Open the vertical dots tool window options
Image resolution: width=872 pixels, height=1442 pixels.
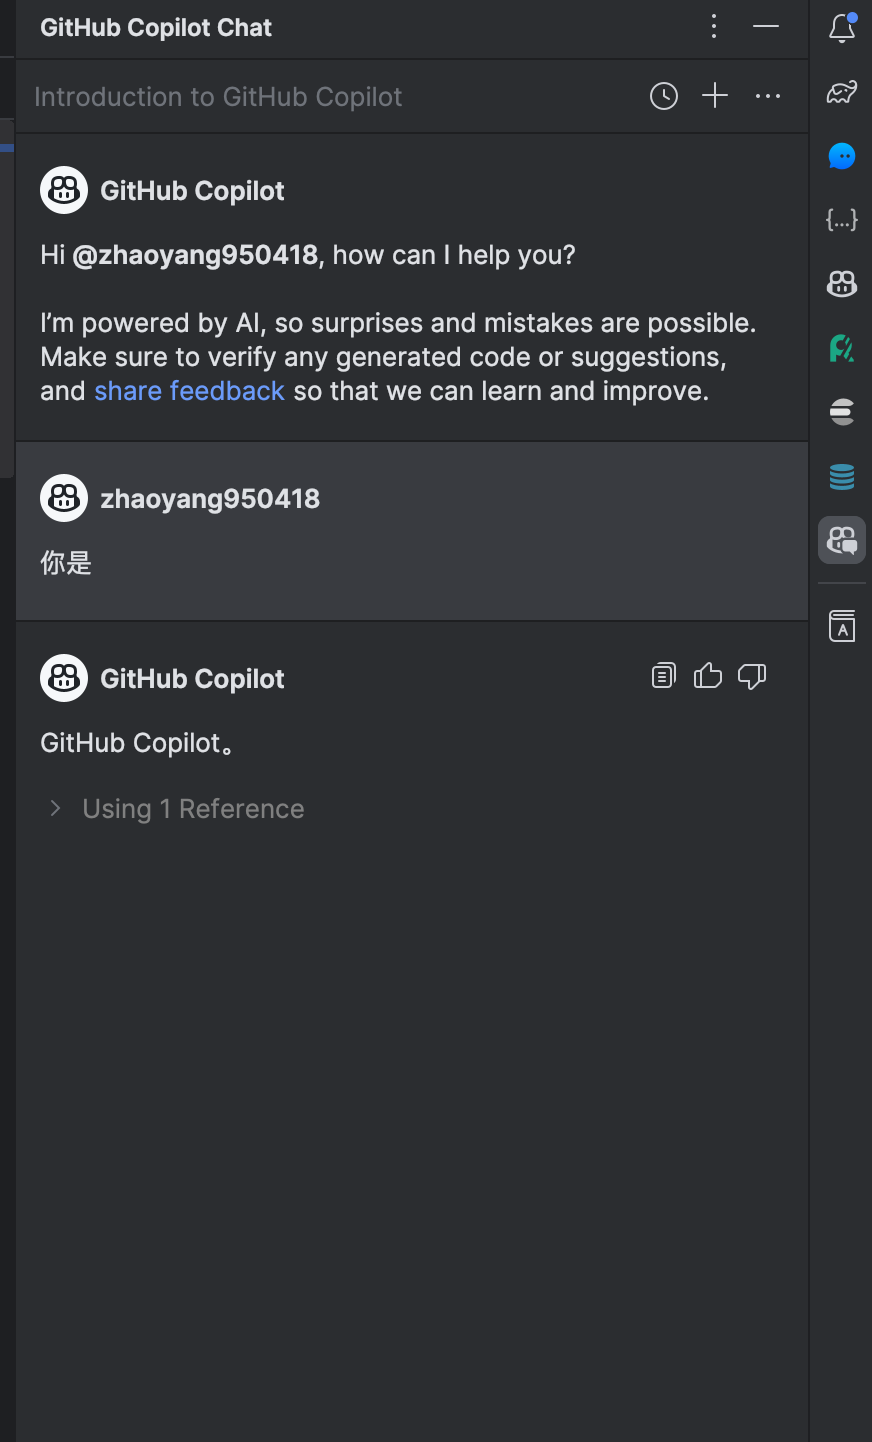714,26
